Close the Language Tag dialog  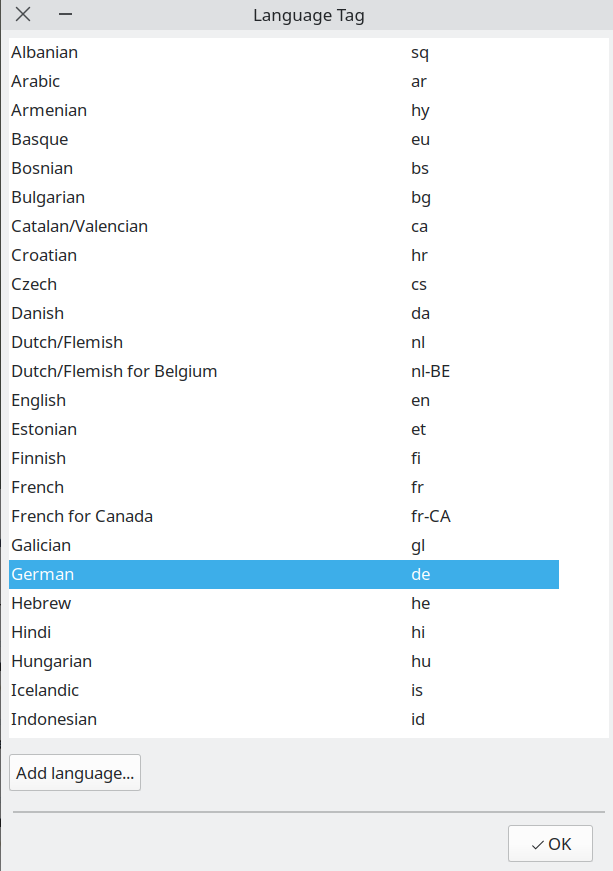[x=23, y=15]
